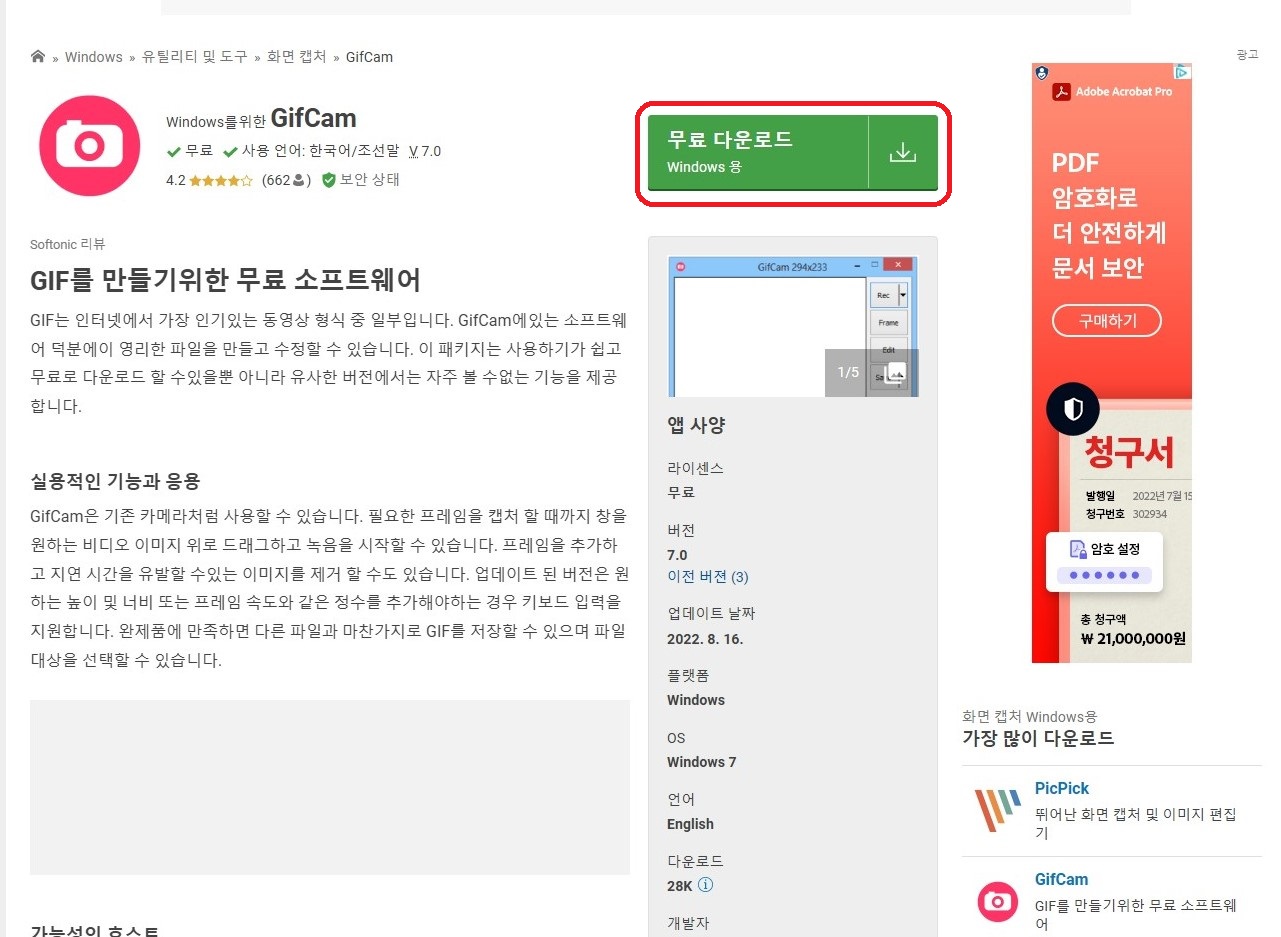Click the English language value
The width and height of the screenshot is (1281, 937).
pyautogui.click(x=690, y=824)
